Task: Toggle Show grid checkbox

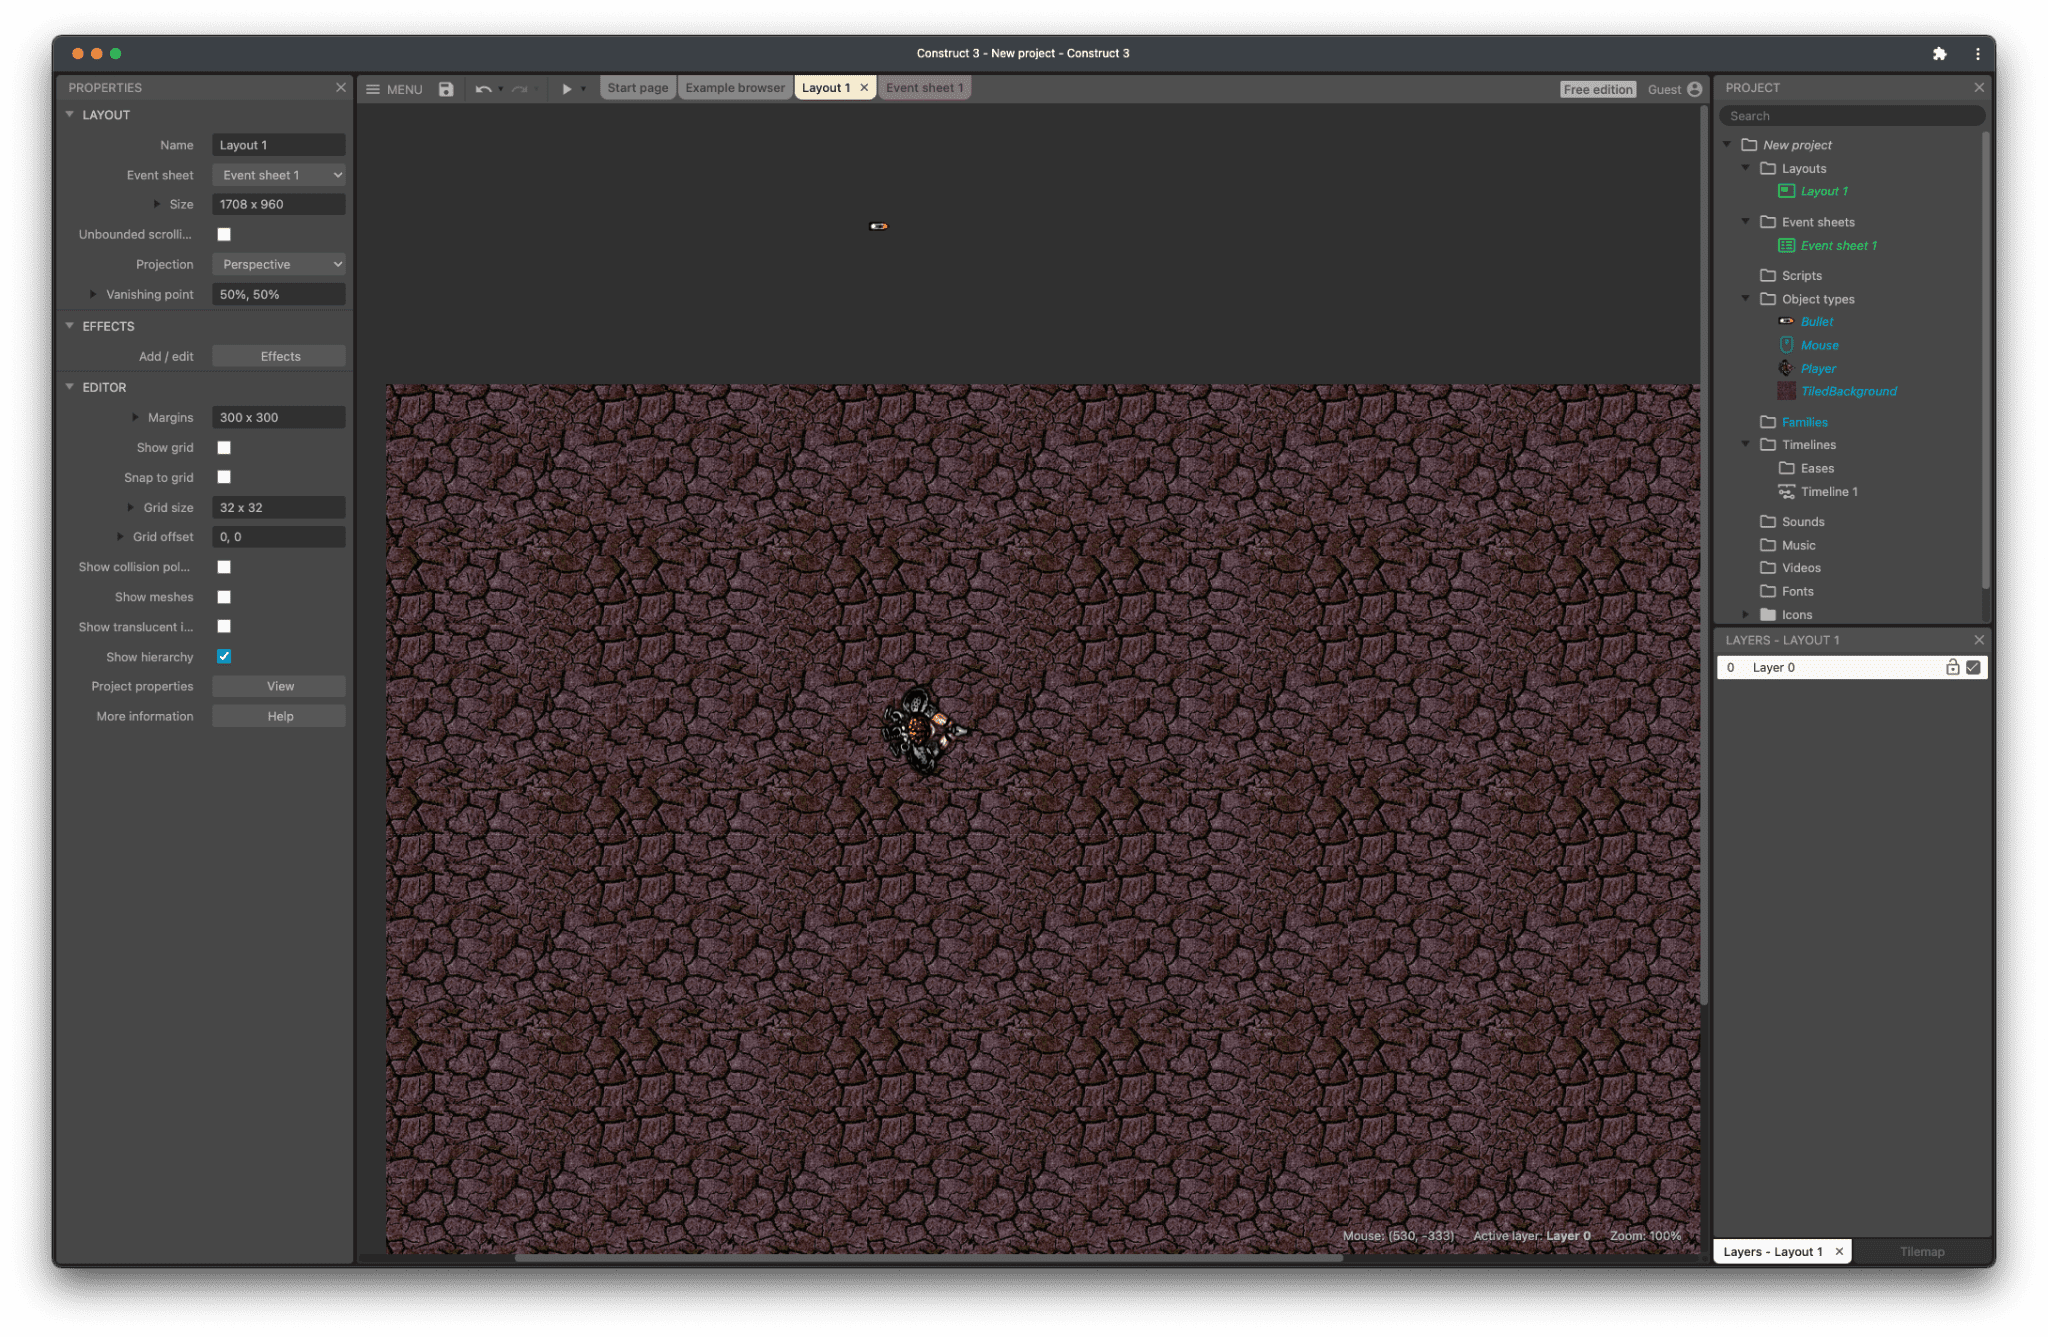Action: 225,446
